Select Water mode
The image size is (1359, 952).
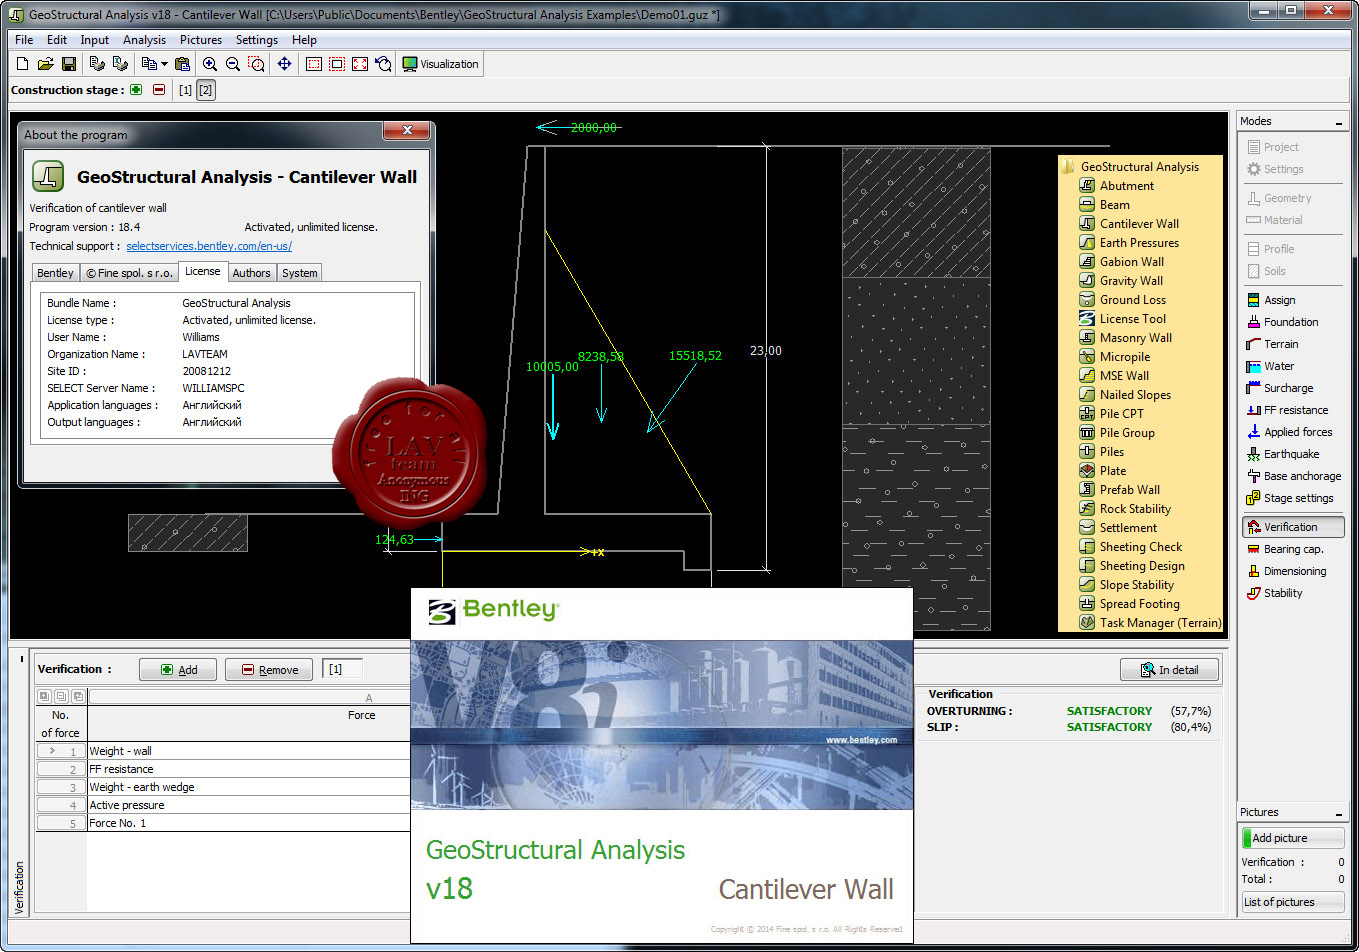(x=1278, y=366)
